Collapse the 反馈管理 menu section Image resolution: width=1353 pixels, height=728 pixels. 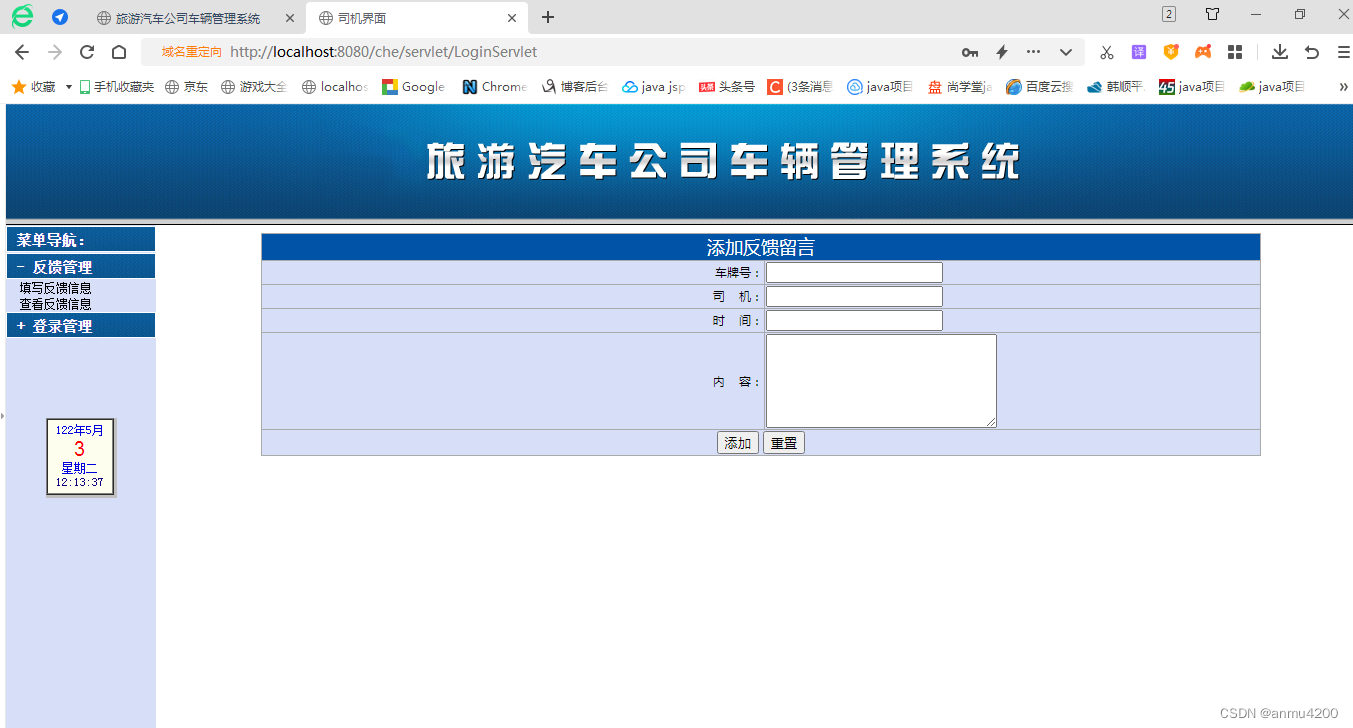[80, 267]
